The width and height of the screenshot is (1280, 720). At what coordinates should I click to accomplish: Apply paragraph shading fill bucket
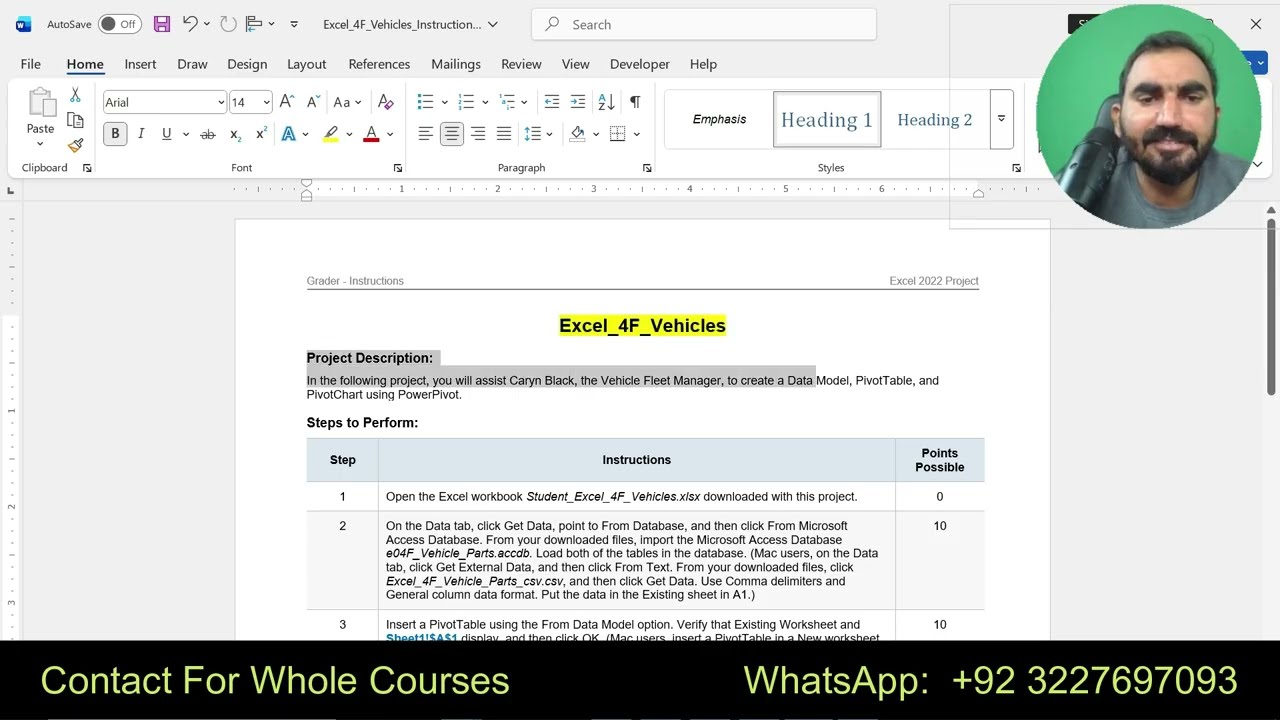[x=577, y=134]
